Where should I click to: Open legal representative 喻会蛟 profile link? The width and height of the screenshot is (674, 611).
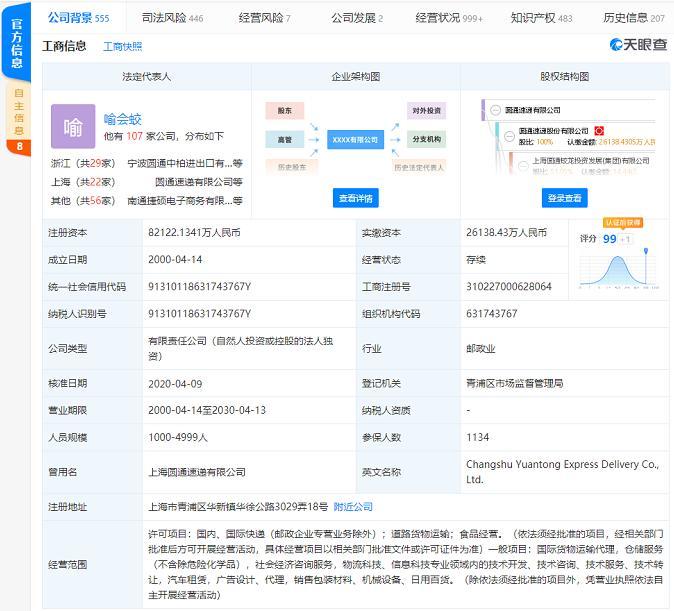123,119
